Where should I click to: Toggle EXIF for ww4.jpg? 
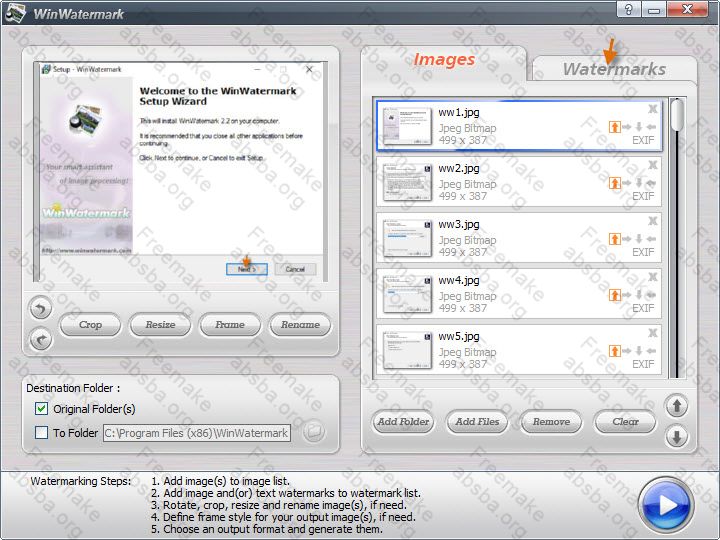(x=643, y=308)
